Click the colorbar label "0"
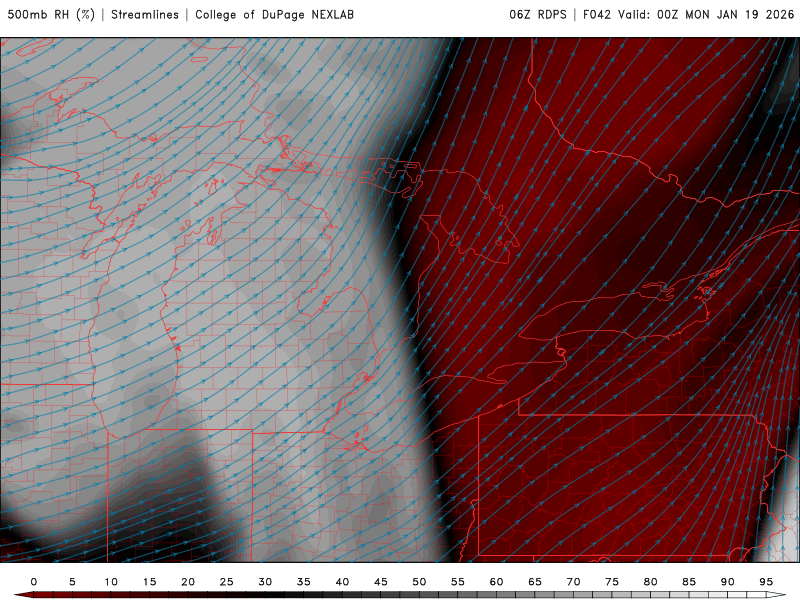 (34, 582)
